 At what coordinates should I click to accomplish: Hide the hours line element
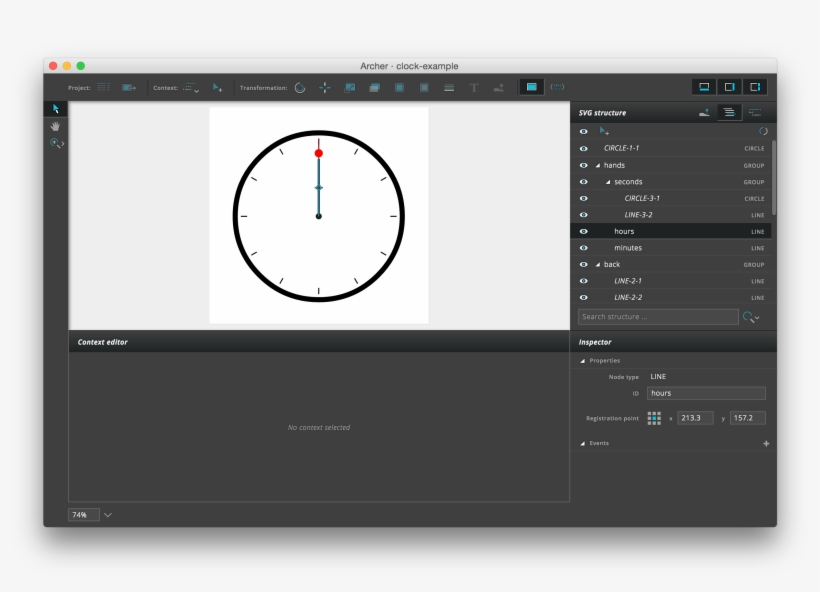(584, 231)
